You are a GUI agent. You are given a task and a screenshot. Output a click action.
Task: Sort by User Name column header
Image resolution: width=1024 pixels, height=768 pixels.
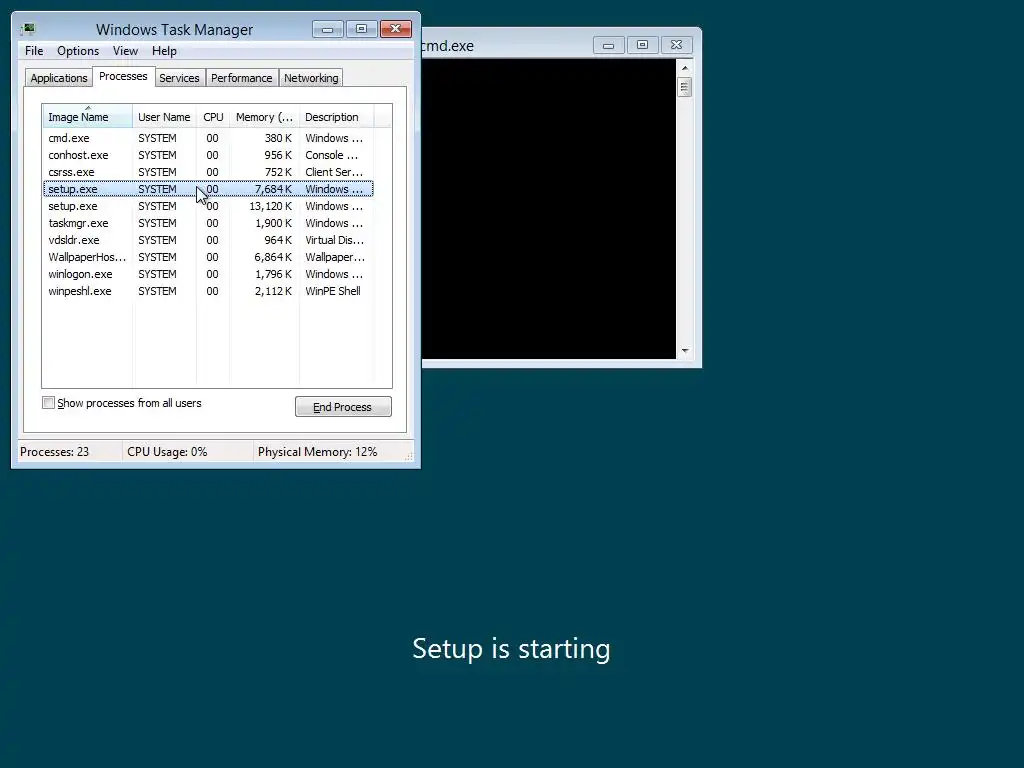[x=164, y=117]
